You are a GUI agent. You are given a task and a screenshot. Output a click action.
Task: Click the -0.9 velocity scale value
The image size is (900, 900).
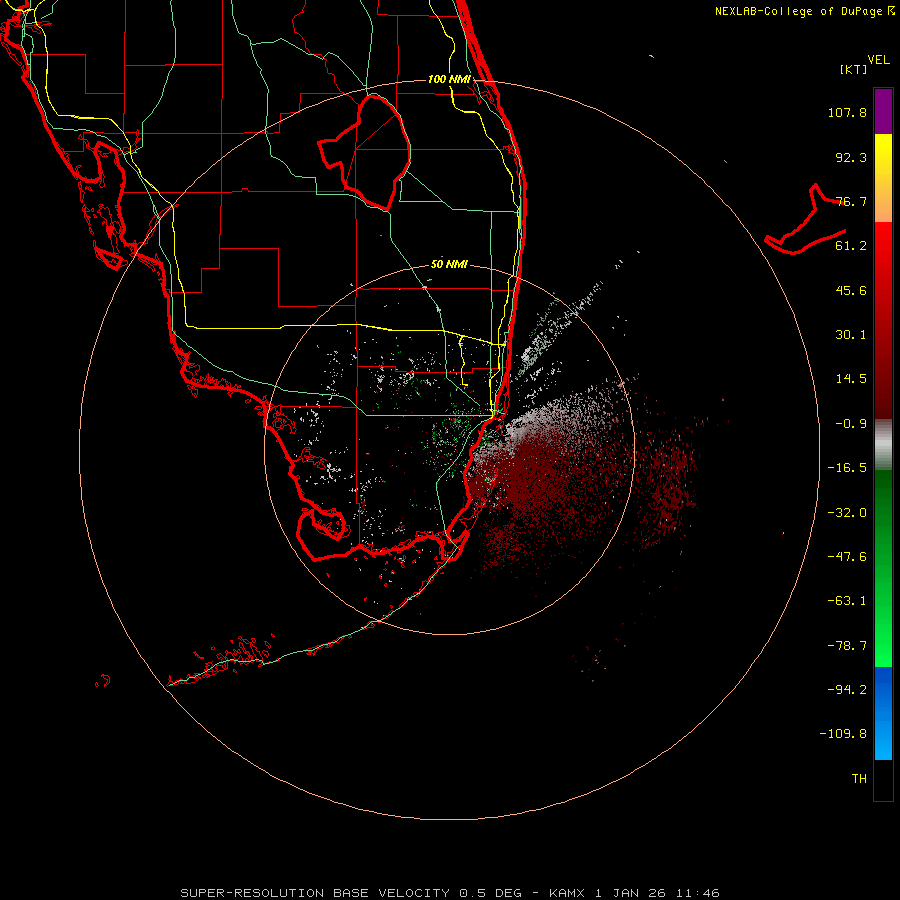pyautogui.click(x=851, y=424)
